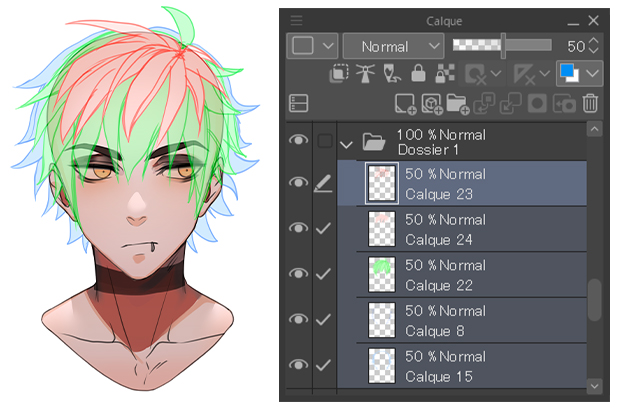Toggle lock transparent pixels icon
Screen dimensions: 621x410
point(445,74)
